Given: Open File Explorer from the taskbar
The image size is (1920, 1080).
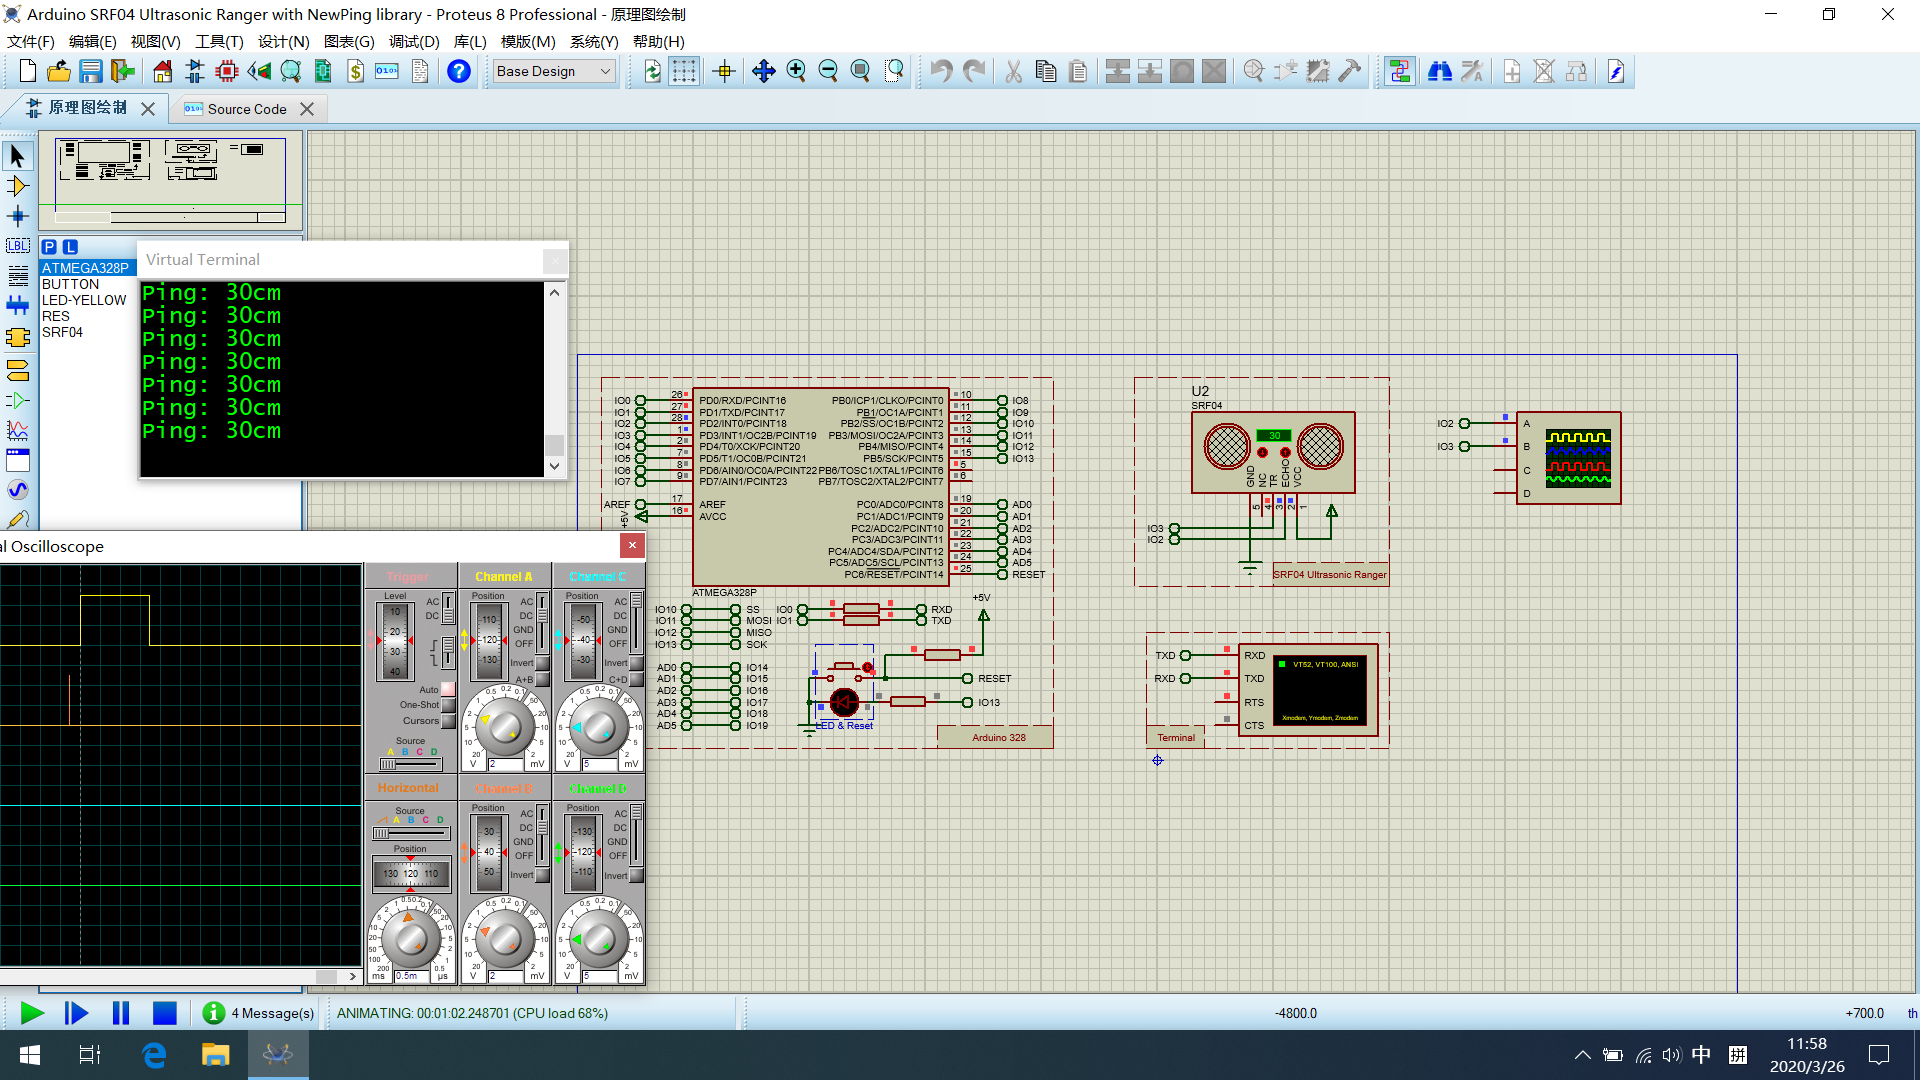Looking at the screenshot, I should coord(215,1055).
